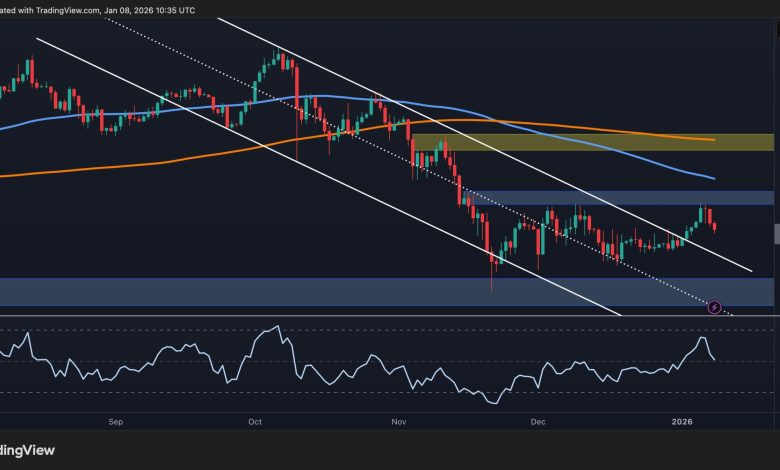Select the upper blue supply zone rectangle
The width and height of the screenshot is (780, 470).
620,198
